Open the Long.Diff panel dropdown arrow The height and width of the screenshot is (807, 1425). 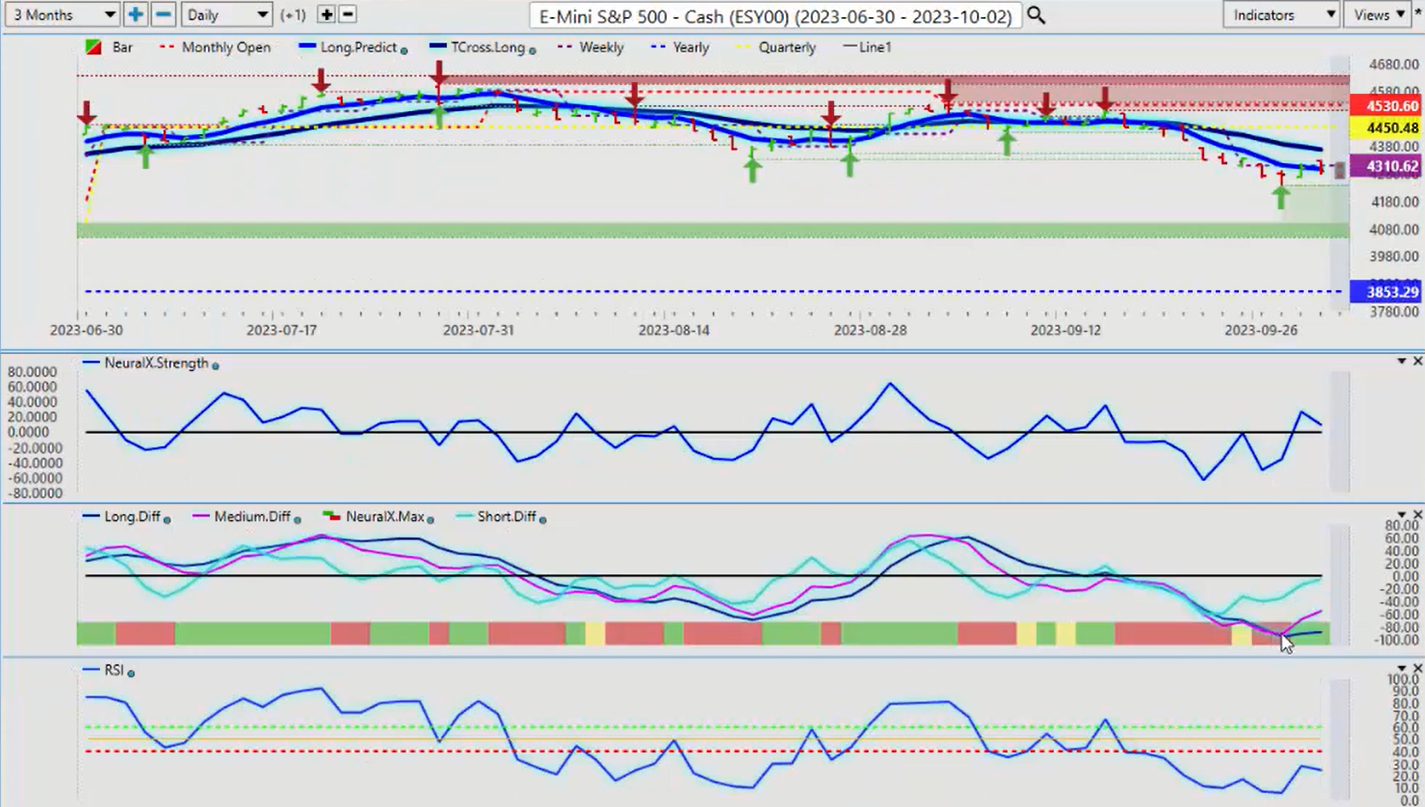pos(1401,515)
